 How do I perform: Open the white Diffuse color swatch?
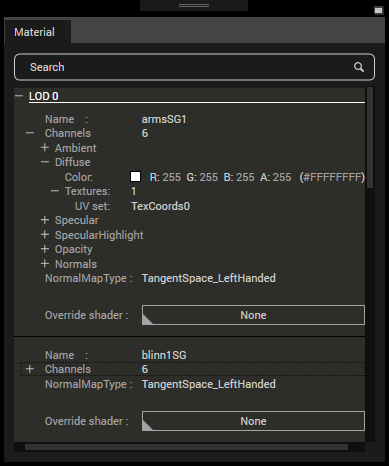click(135, 177)
